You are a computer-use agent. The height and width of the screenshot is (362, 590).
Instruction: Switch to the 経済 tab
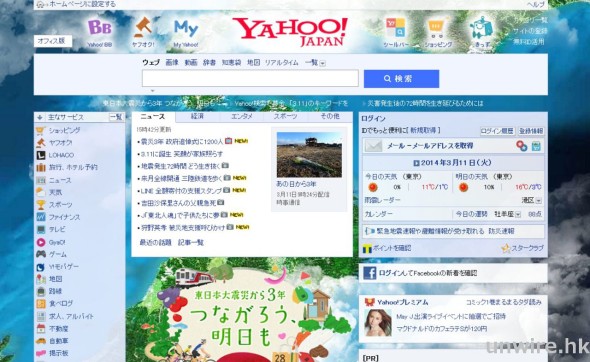point(197,117)
